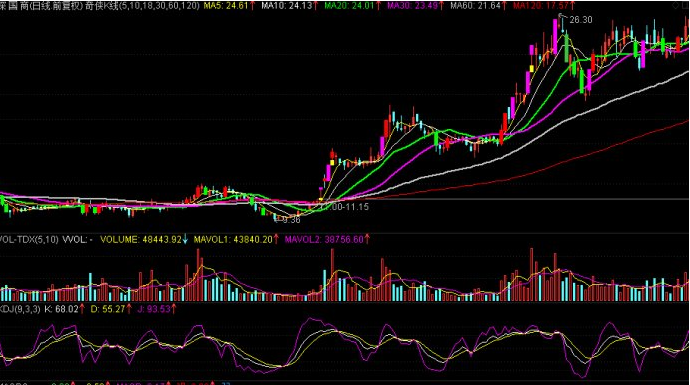Click the MA60: 21.64 label
This screenshot has height=385, width=690.
tap(476, 6)
